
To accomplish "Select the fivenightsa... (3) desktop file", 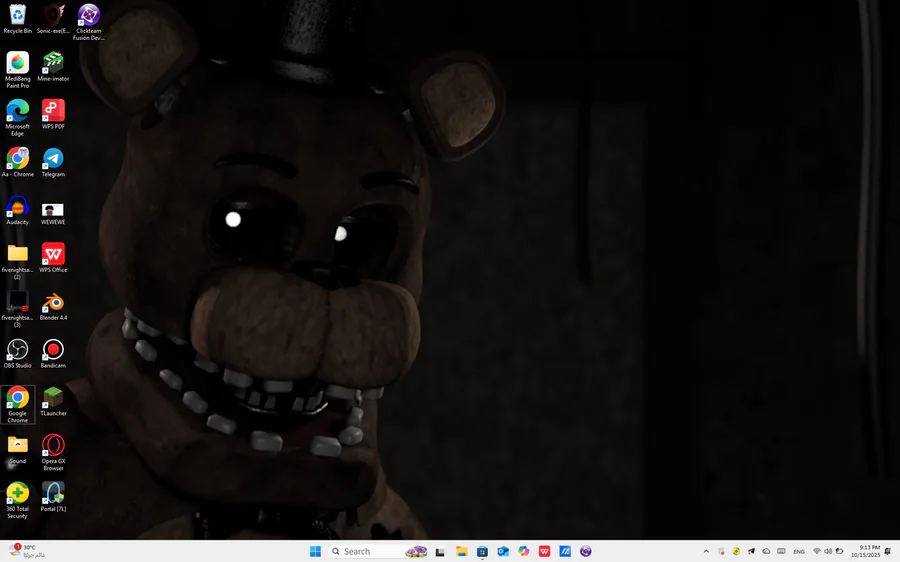I will [17, 309].
